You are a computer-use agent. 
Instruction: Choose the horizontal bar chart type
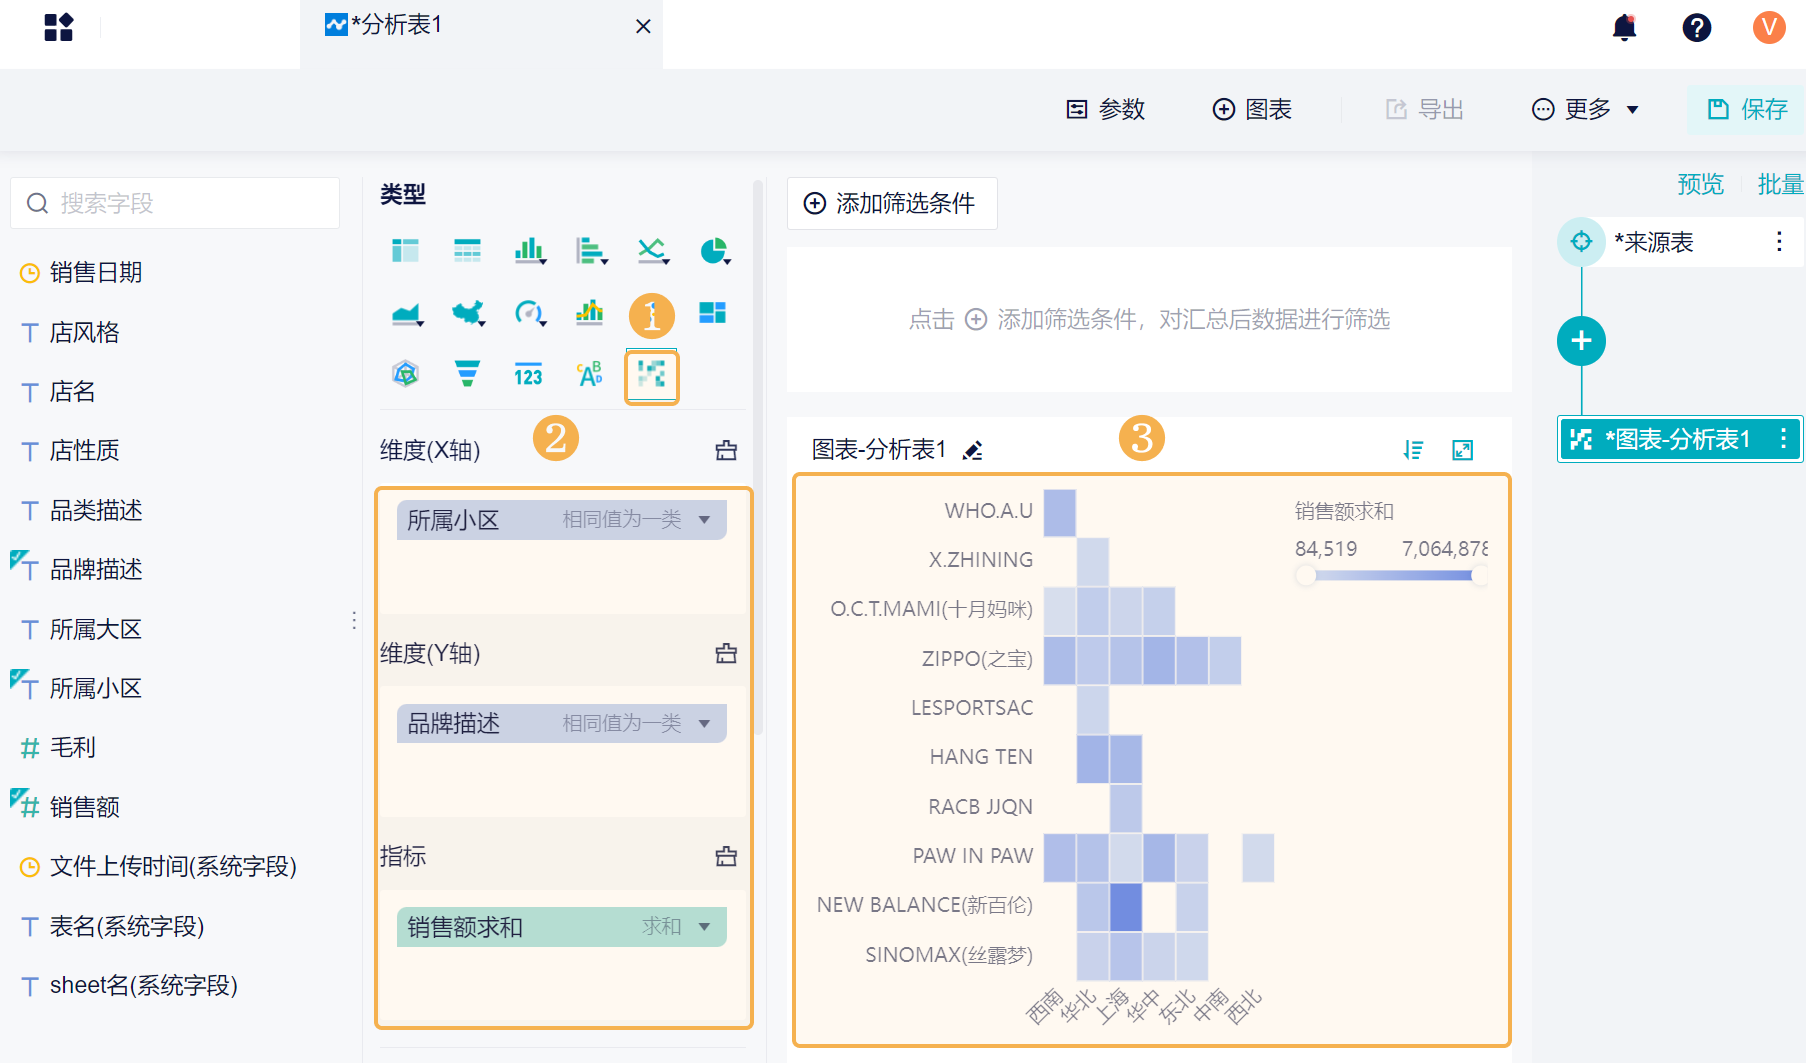pos(591,250)
